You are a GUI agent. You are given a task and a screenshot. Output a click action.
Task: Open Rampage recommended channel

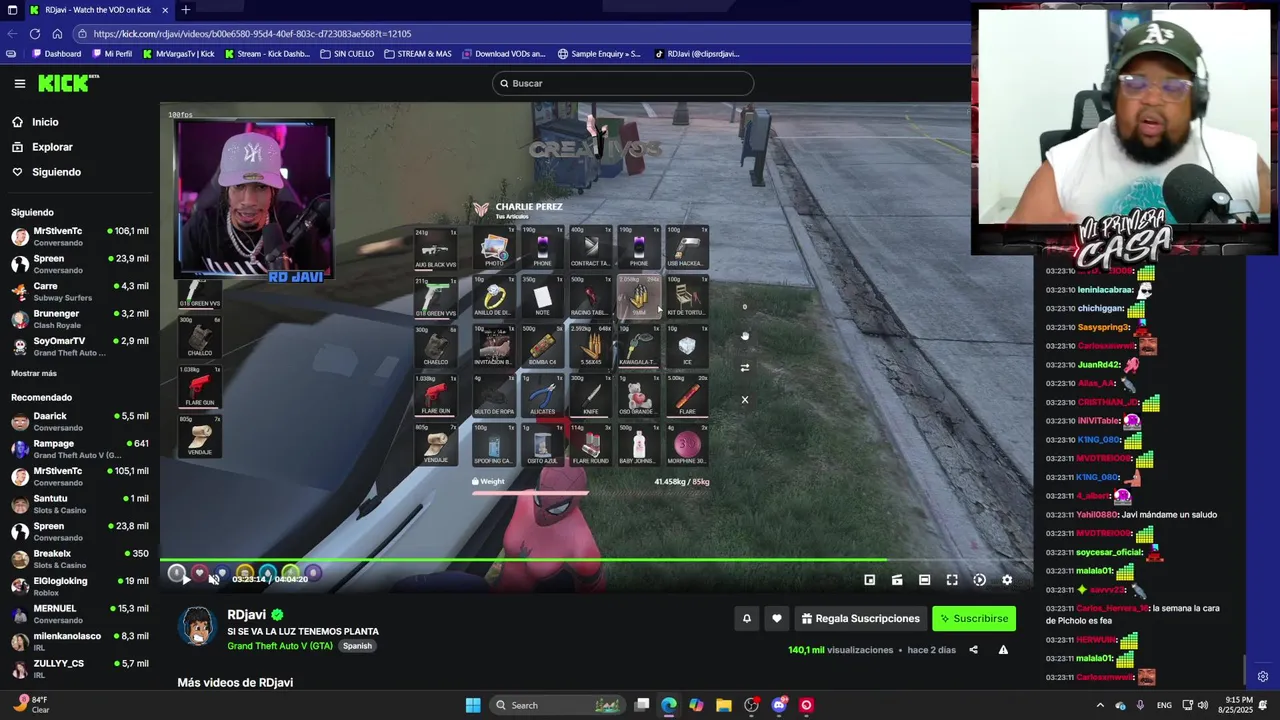tap(80, 449)
